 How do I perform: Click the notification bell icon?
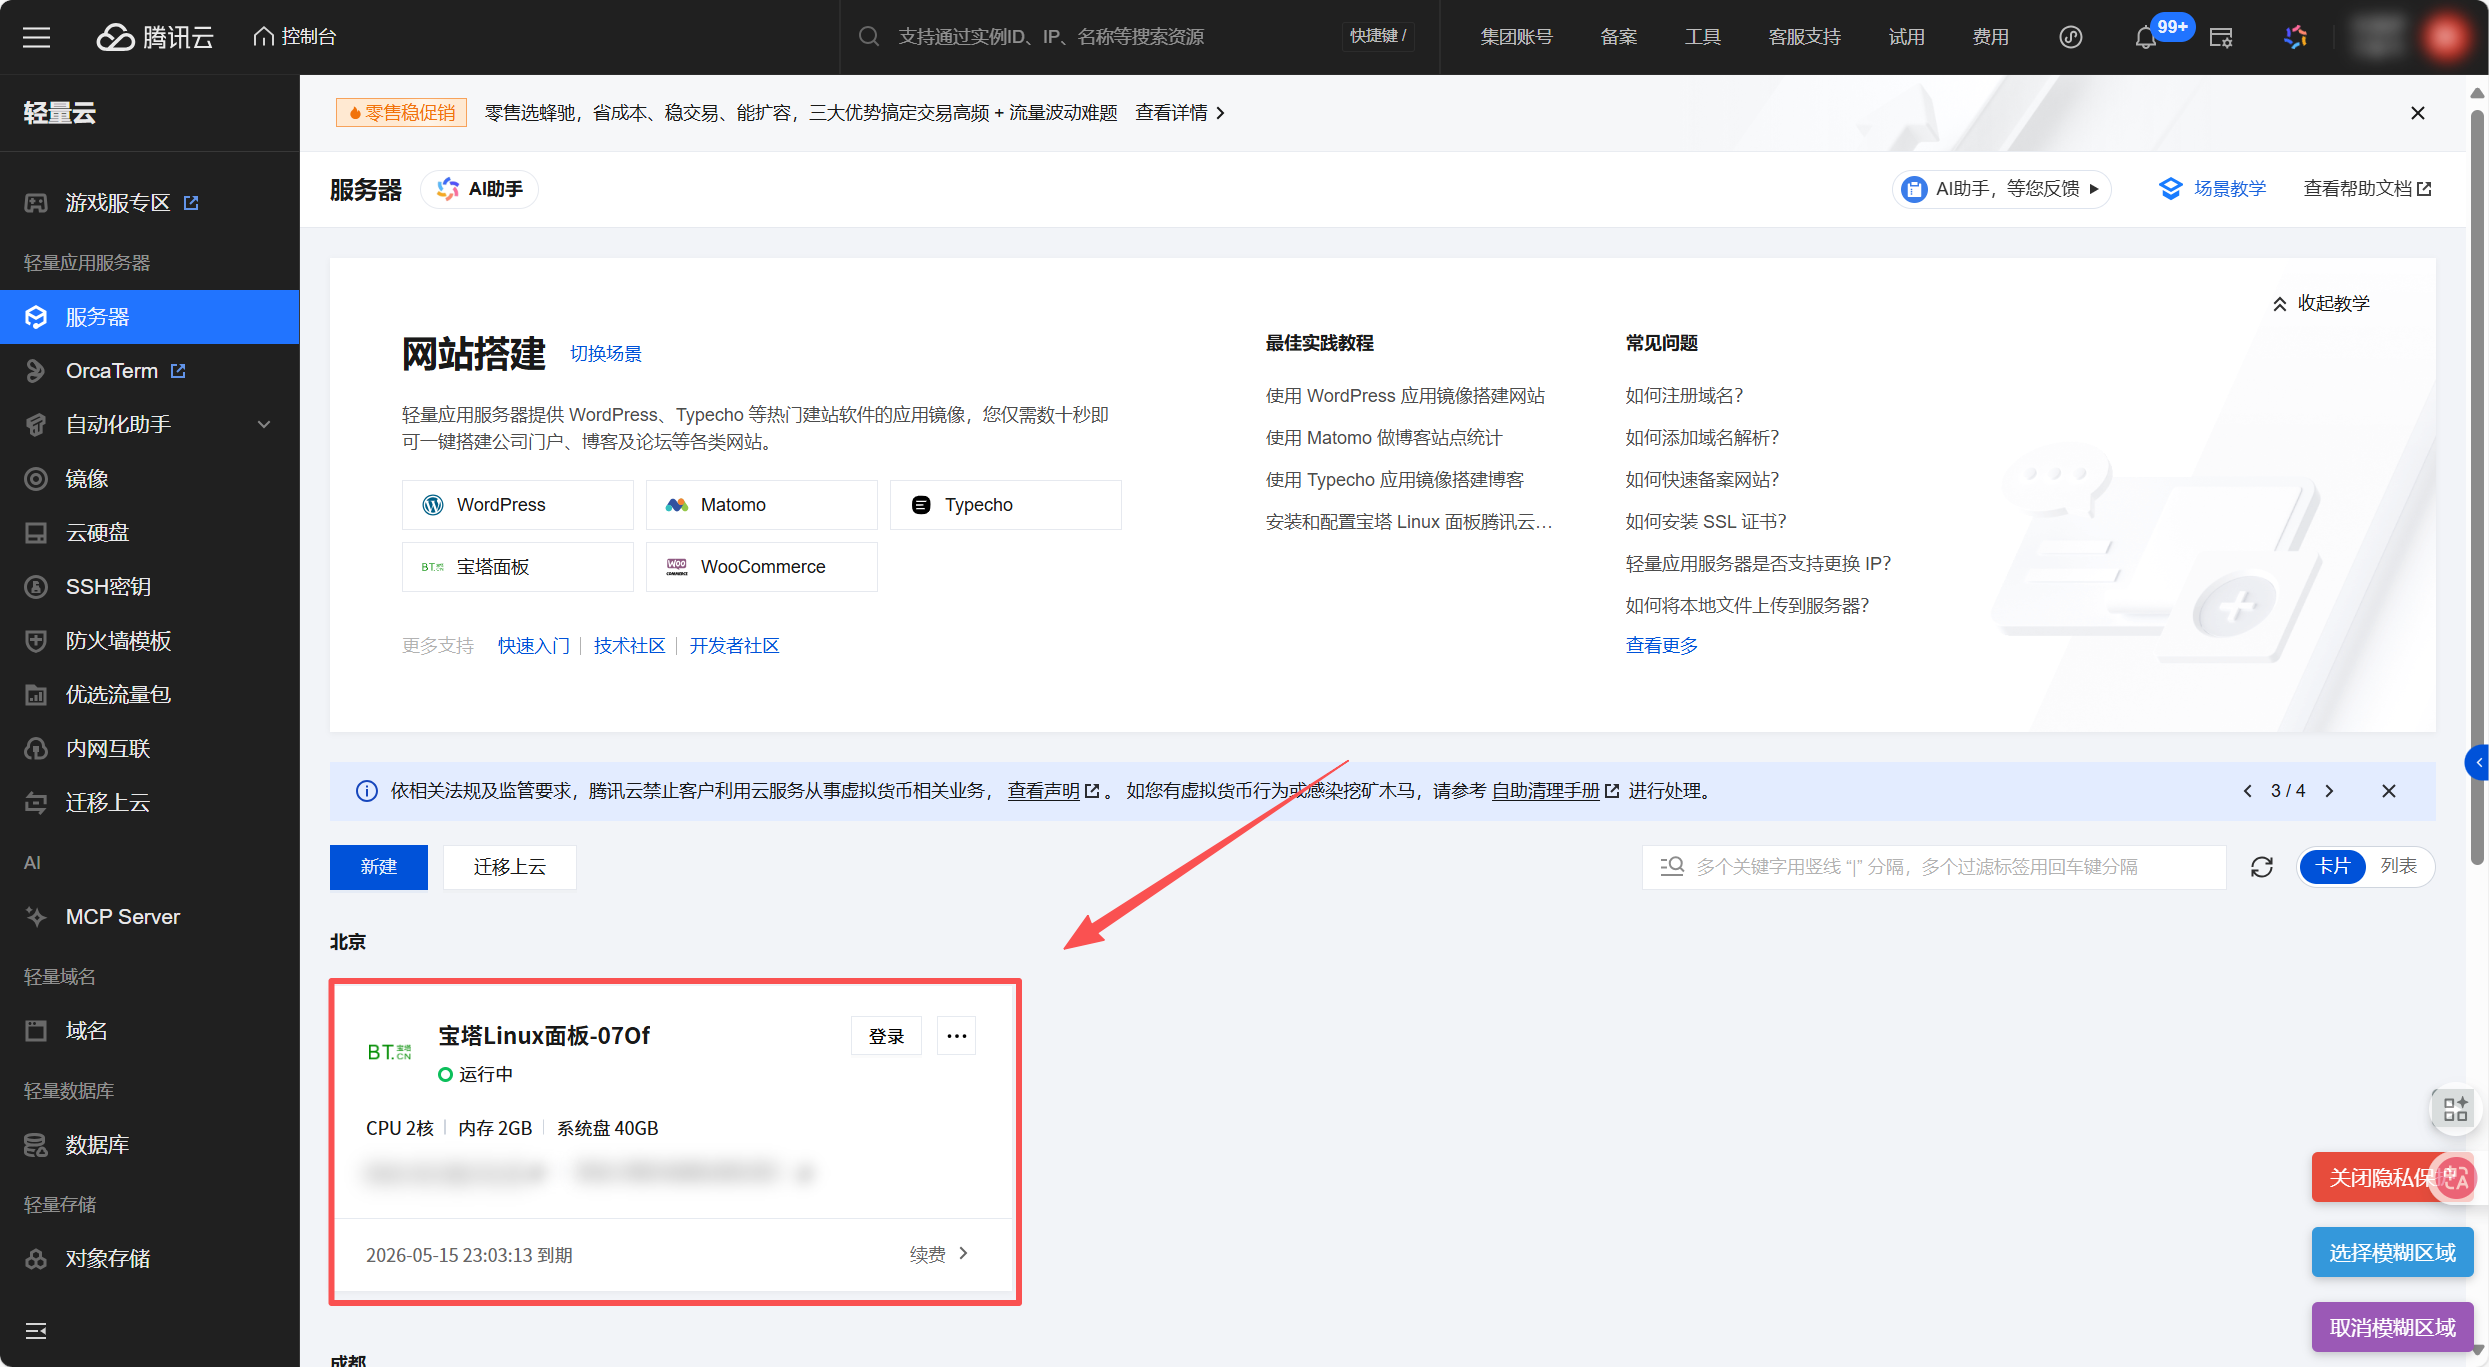pos(2144,38)
